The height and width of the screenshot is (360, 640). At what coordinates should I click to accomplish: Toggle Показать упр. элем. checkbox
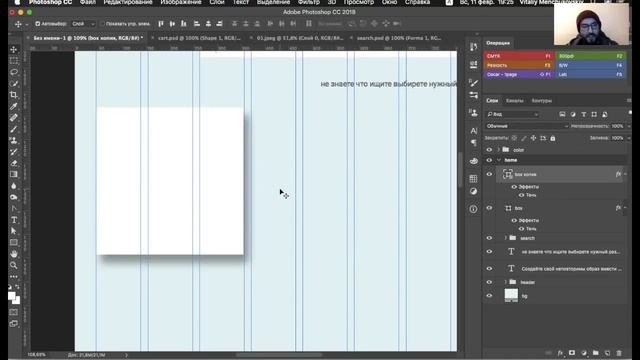pyautogui.click(x=102, y=24)
